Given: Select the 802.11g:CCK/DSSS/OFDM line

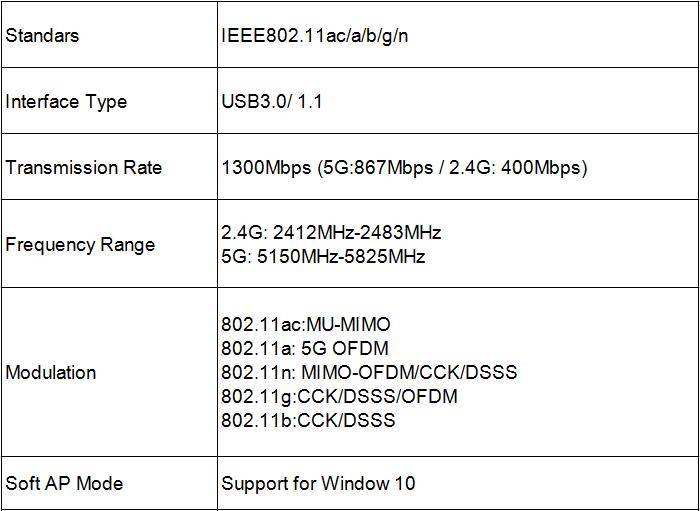Looking at the screenshot, I should pos(339,396).
